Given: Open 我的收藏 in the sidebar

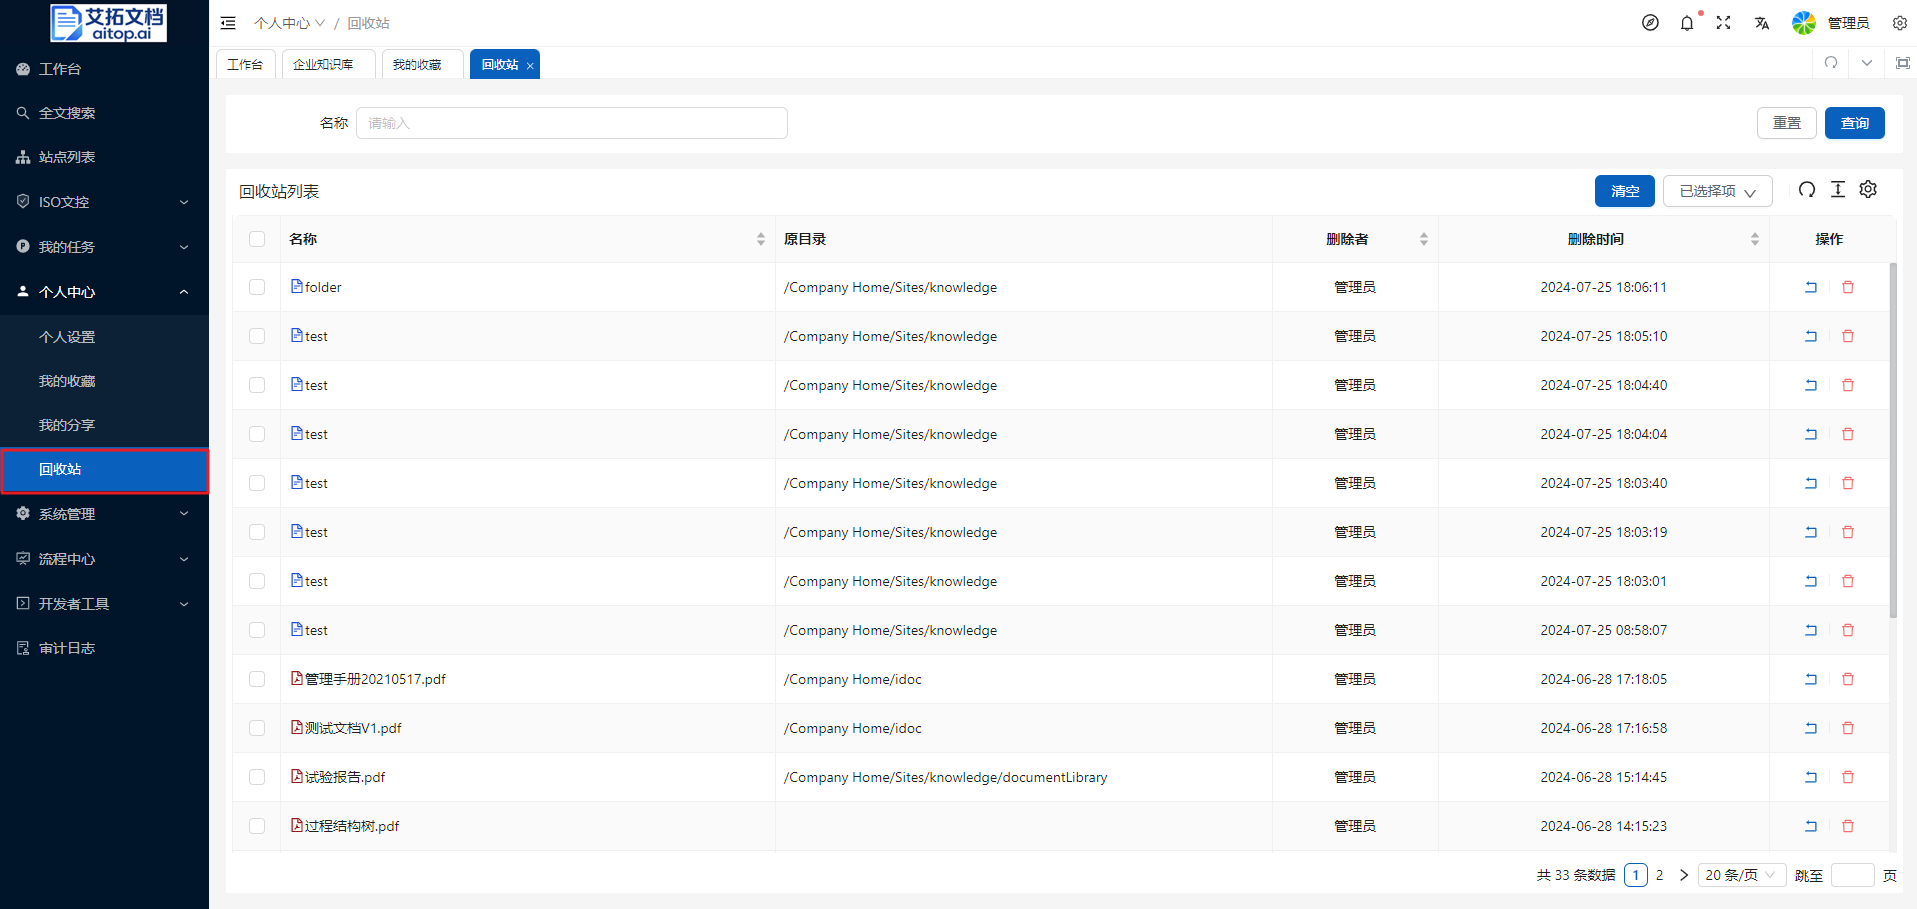Looking at the screenshot, I should [x=67, y=381].
